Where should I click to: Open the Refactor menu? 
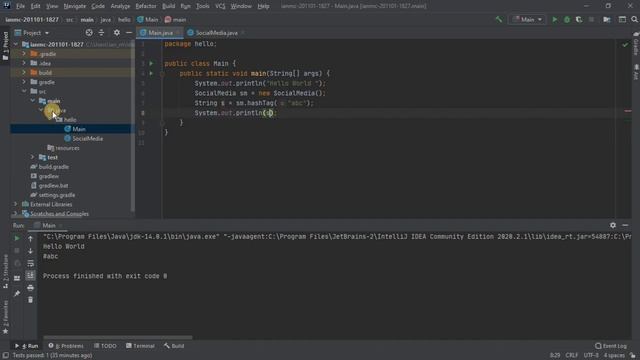click(146, 6)
